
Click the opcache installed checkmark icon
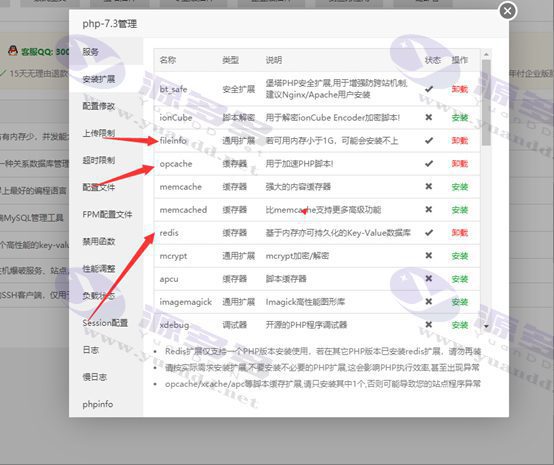pos(429,163)
